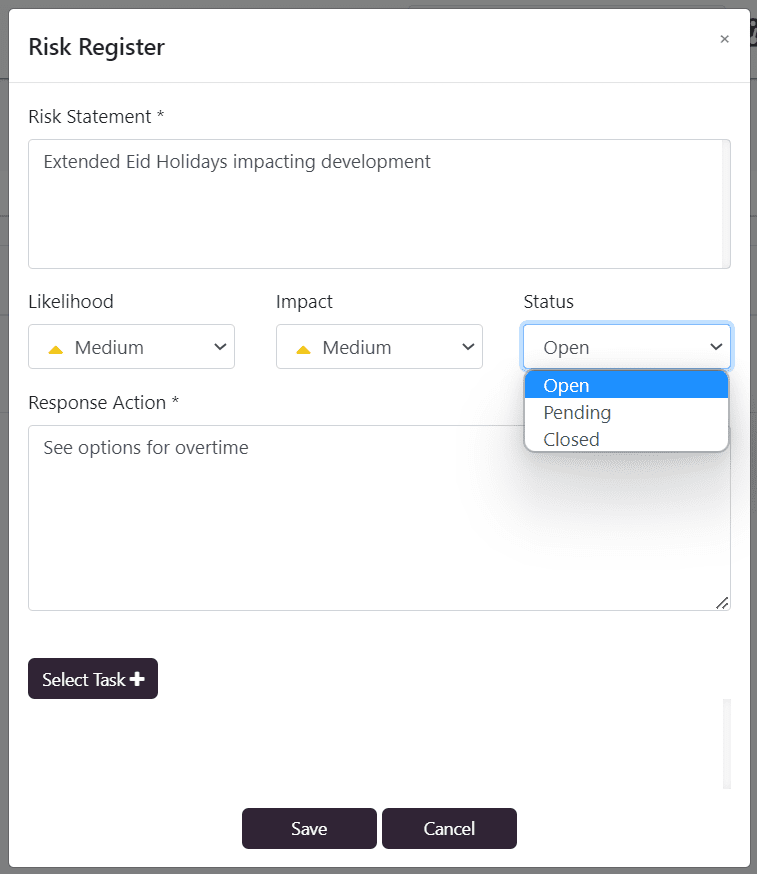Open the Likelihood Medium dropdown
The height and width of the screenshot is (874, 757).
pyautogui.click(x=132, y=347)
